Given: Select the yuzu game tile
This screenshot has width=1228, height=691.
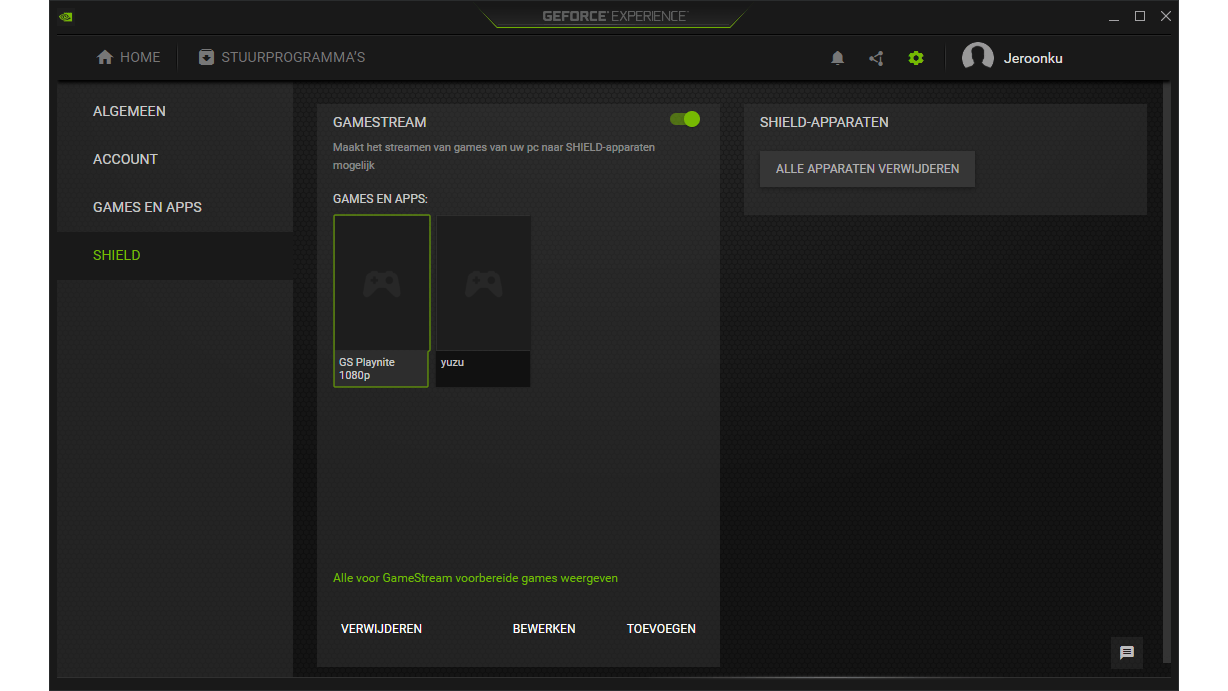Looking at the screenshot, I should [x=484, y=301].
